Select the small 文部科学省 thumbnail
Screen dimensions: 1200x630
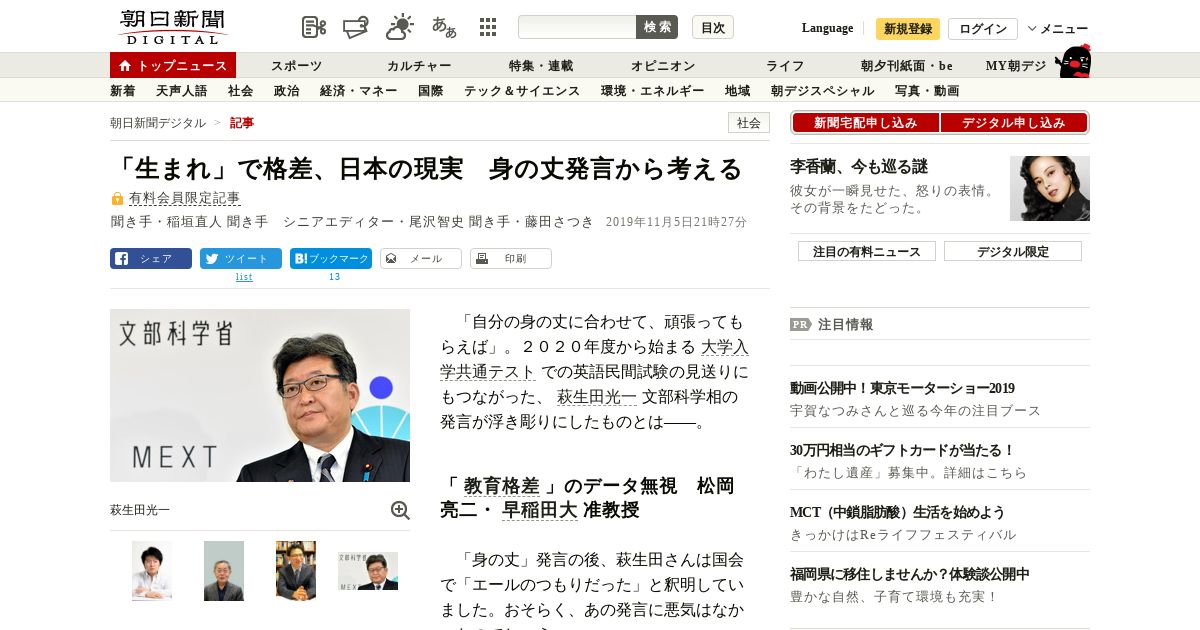pos(368,570)
